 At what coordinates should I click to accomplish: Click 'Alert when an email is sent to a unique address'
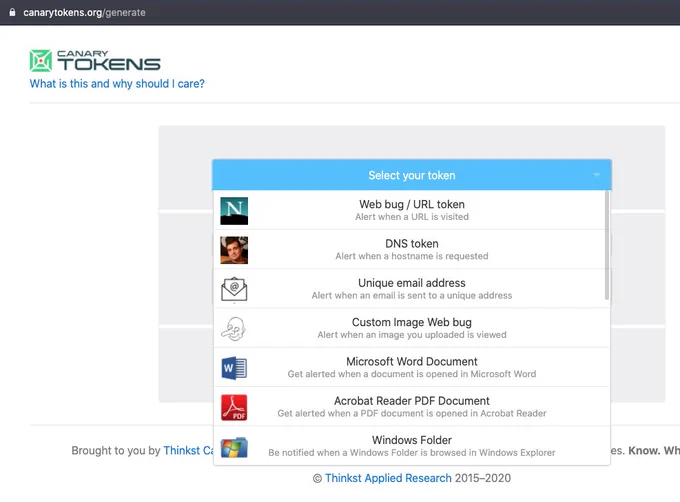[412, 296]
